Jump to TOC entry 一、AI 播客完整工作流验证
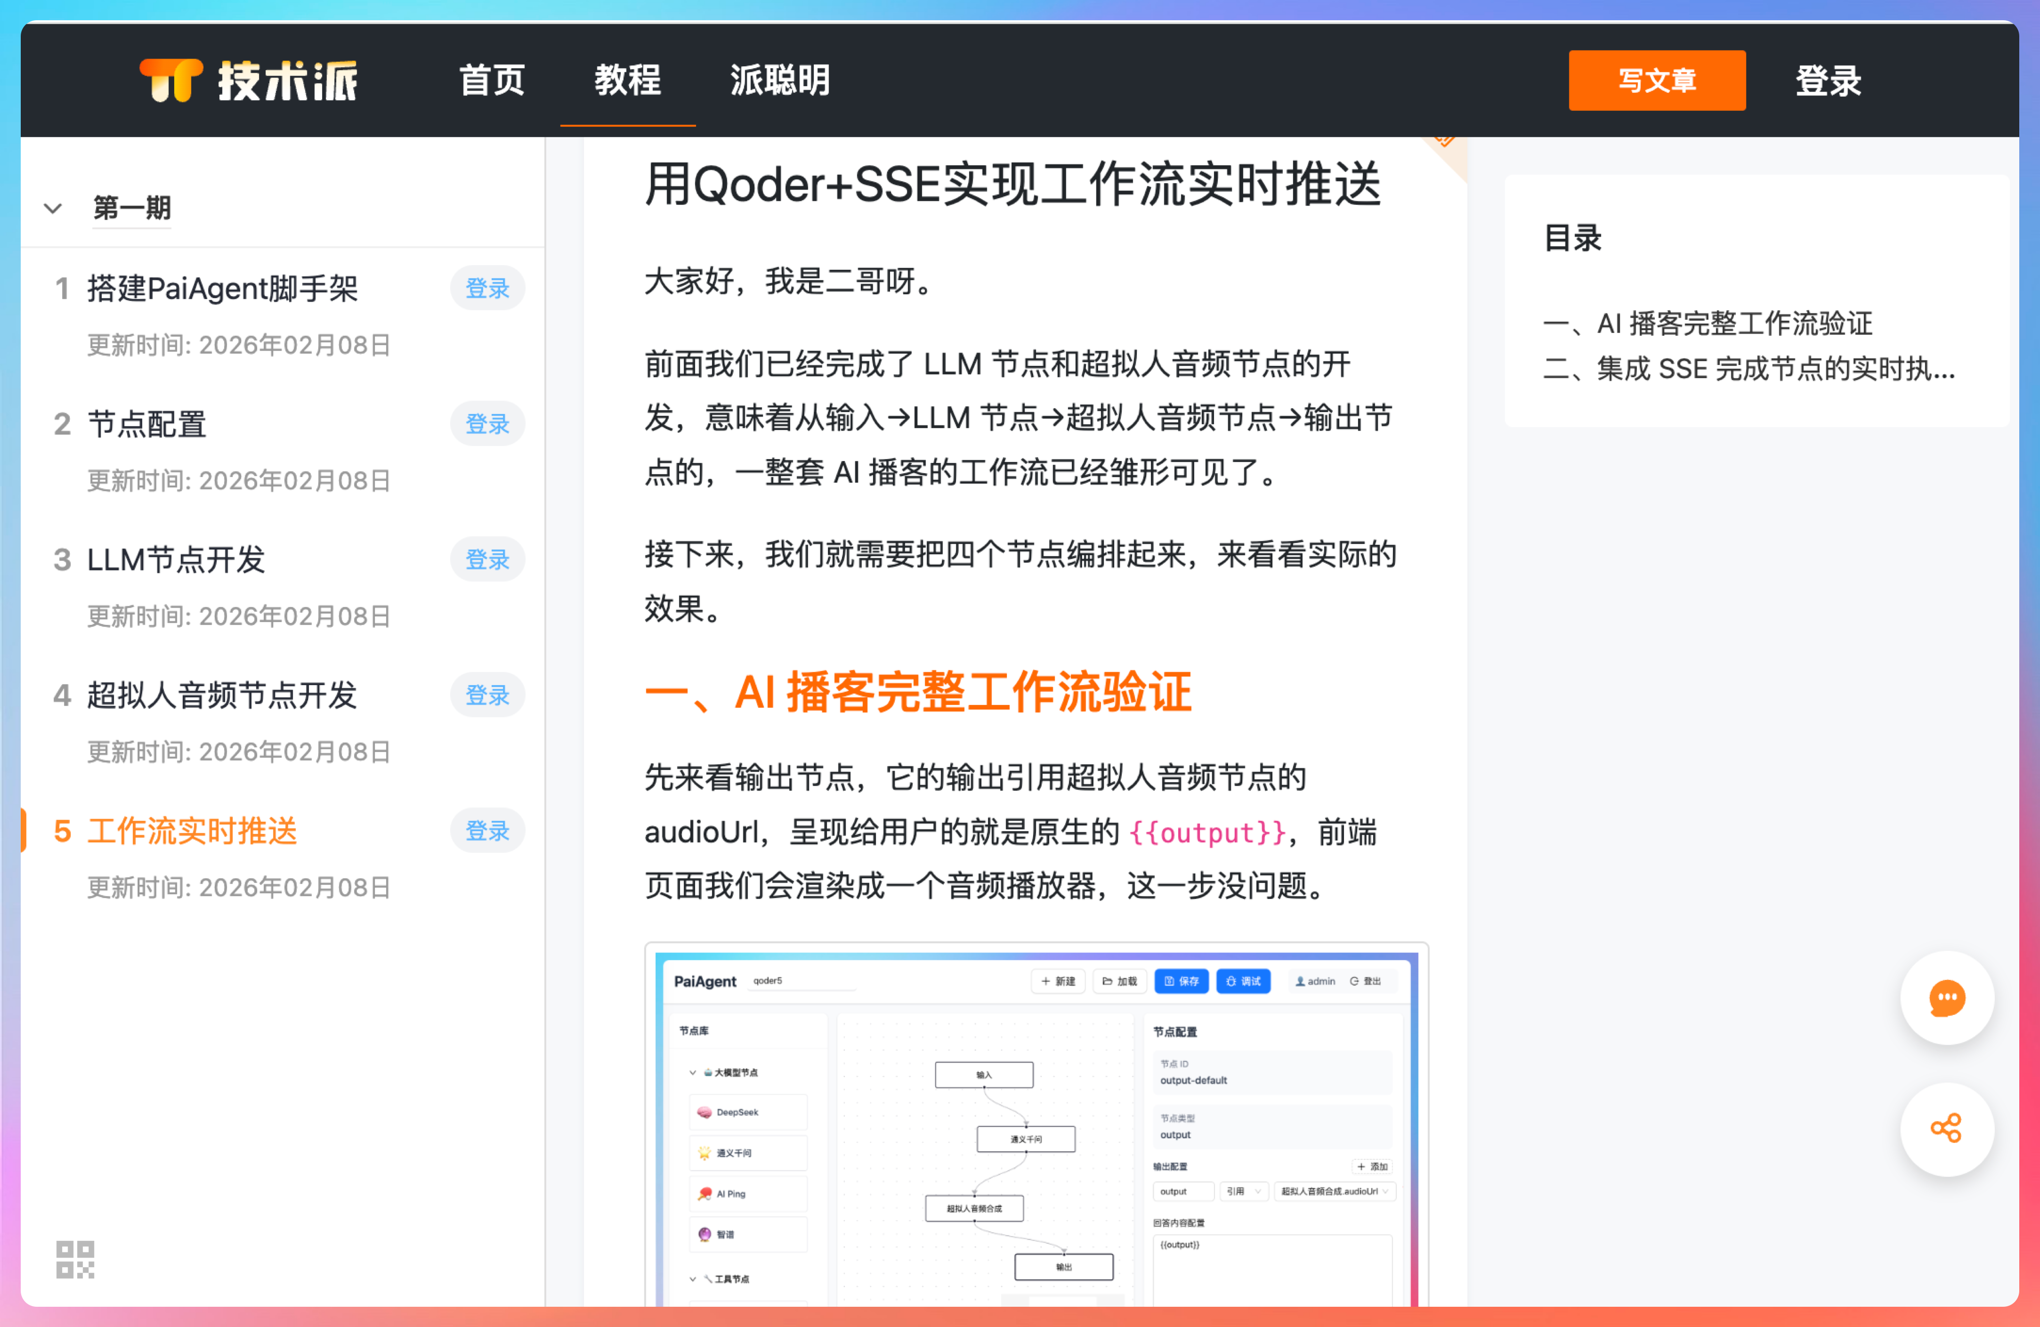 1707,323
